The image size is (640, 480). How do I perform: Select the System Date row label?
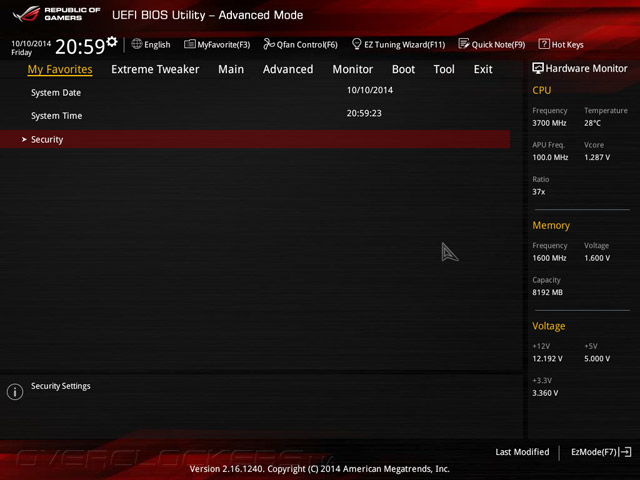tap(56, 93)
